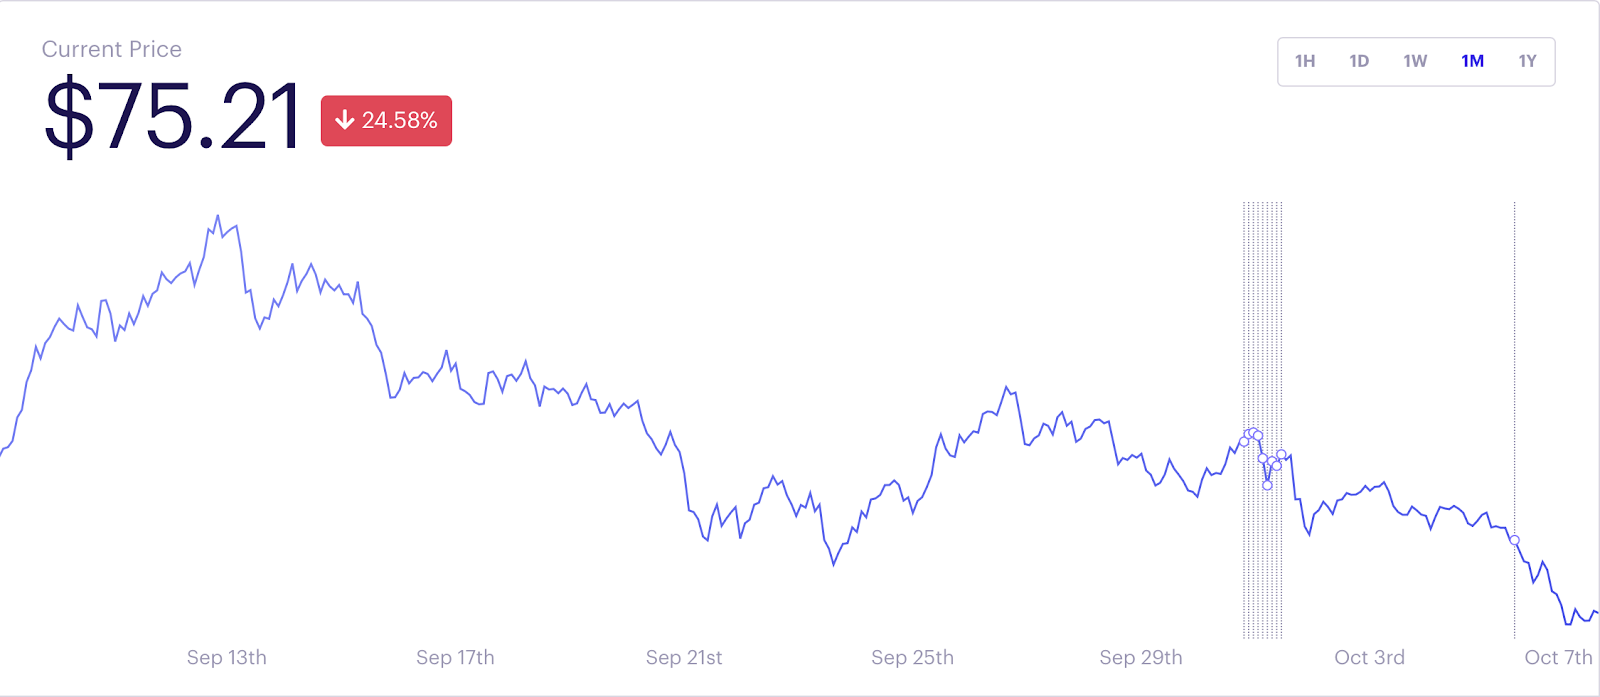The image size is (1600, 697).
Task: Click the active 1M tab
Action: [x=1471, y=61]
